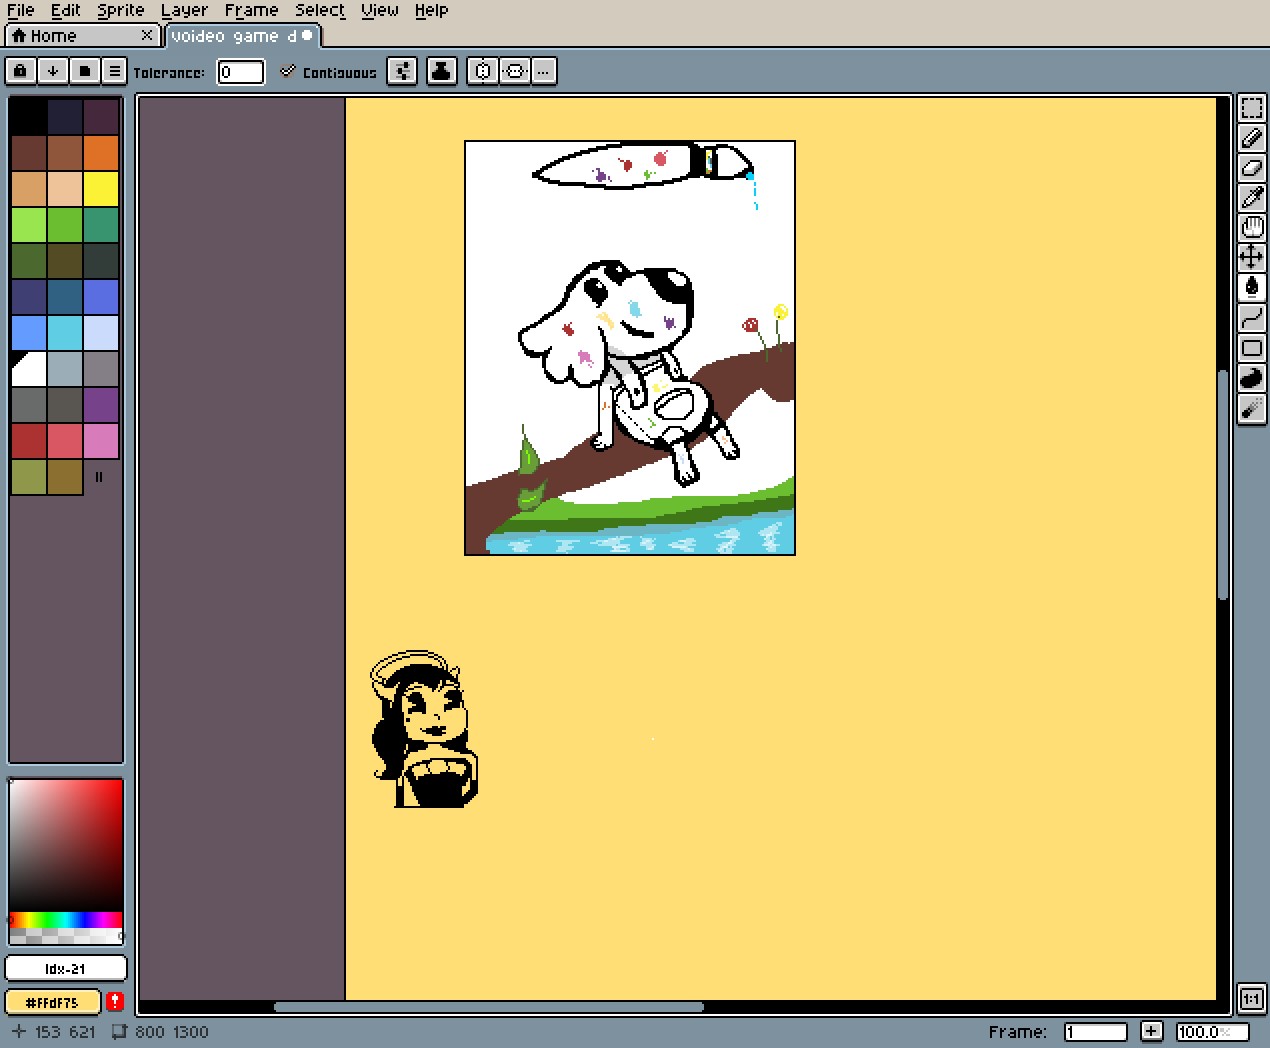Select the Contour tool
Image resolution: width=1270 pixels, height=1048 pixels.
pyautogui.click(x=1251, y=378)
